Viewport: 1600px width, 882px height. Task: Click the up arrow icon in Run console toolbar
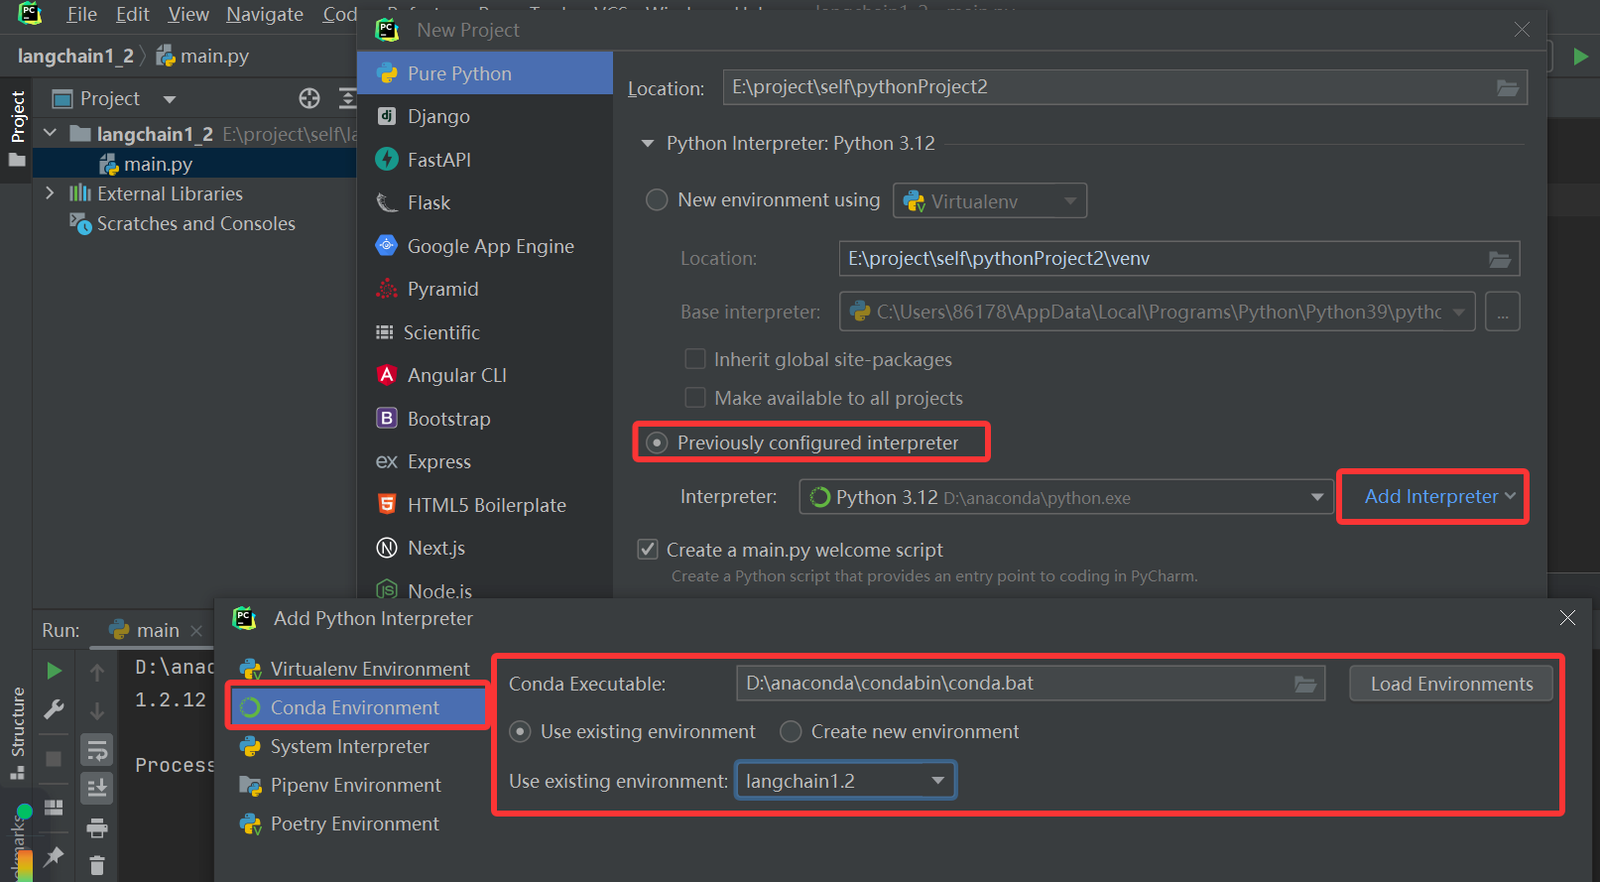tap(97, 672)
